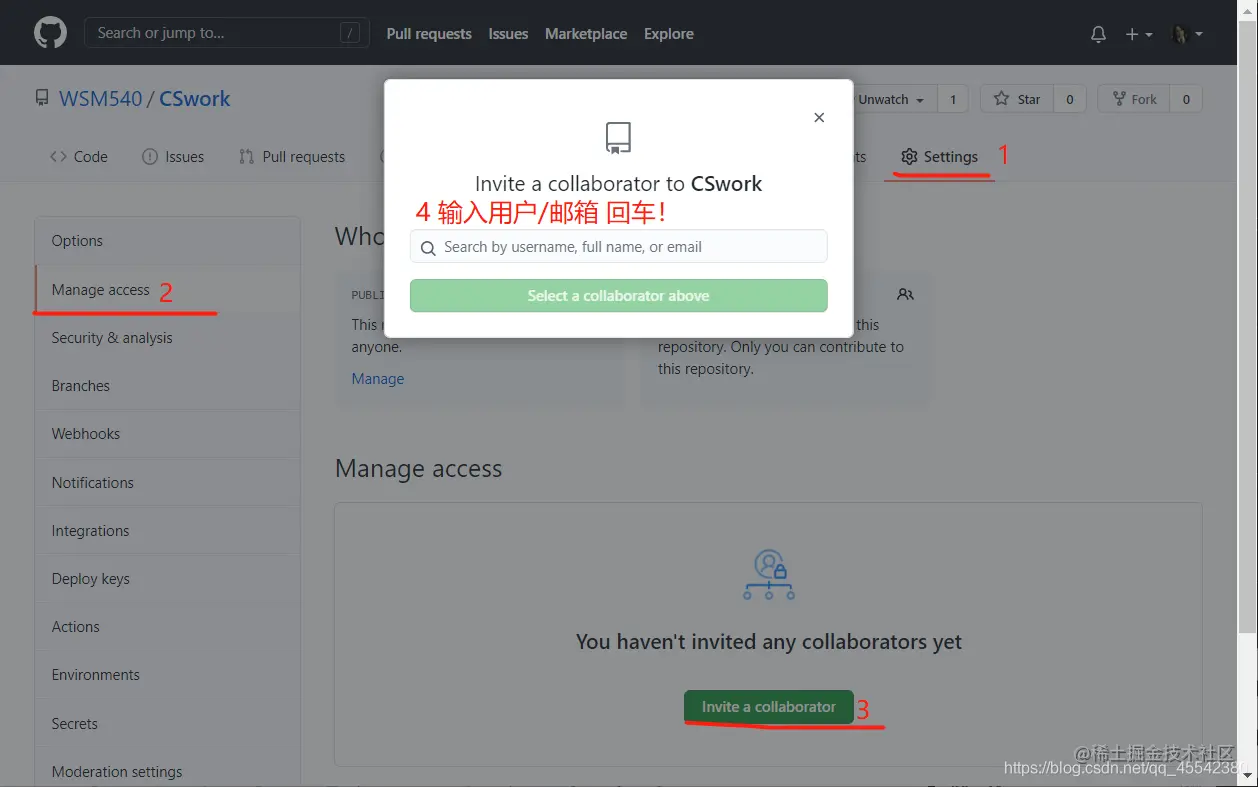Select Integrations in settings sidebar
This screenshot has height=787, width=1258.
pos(168,531)
